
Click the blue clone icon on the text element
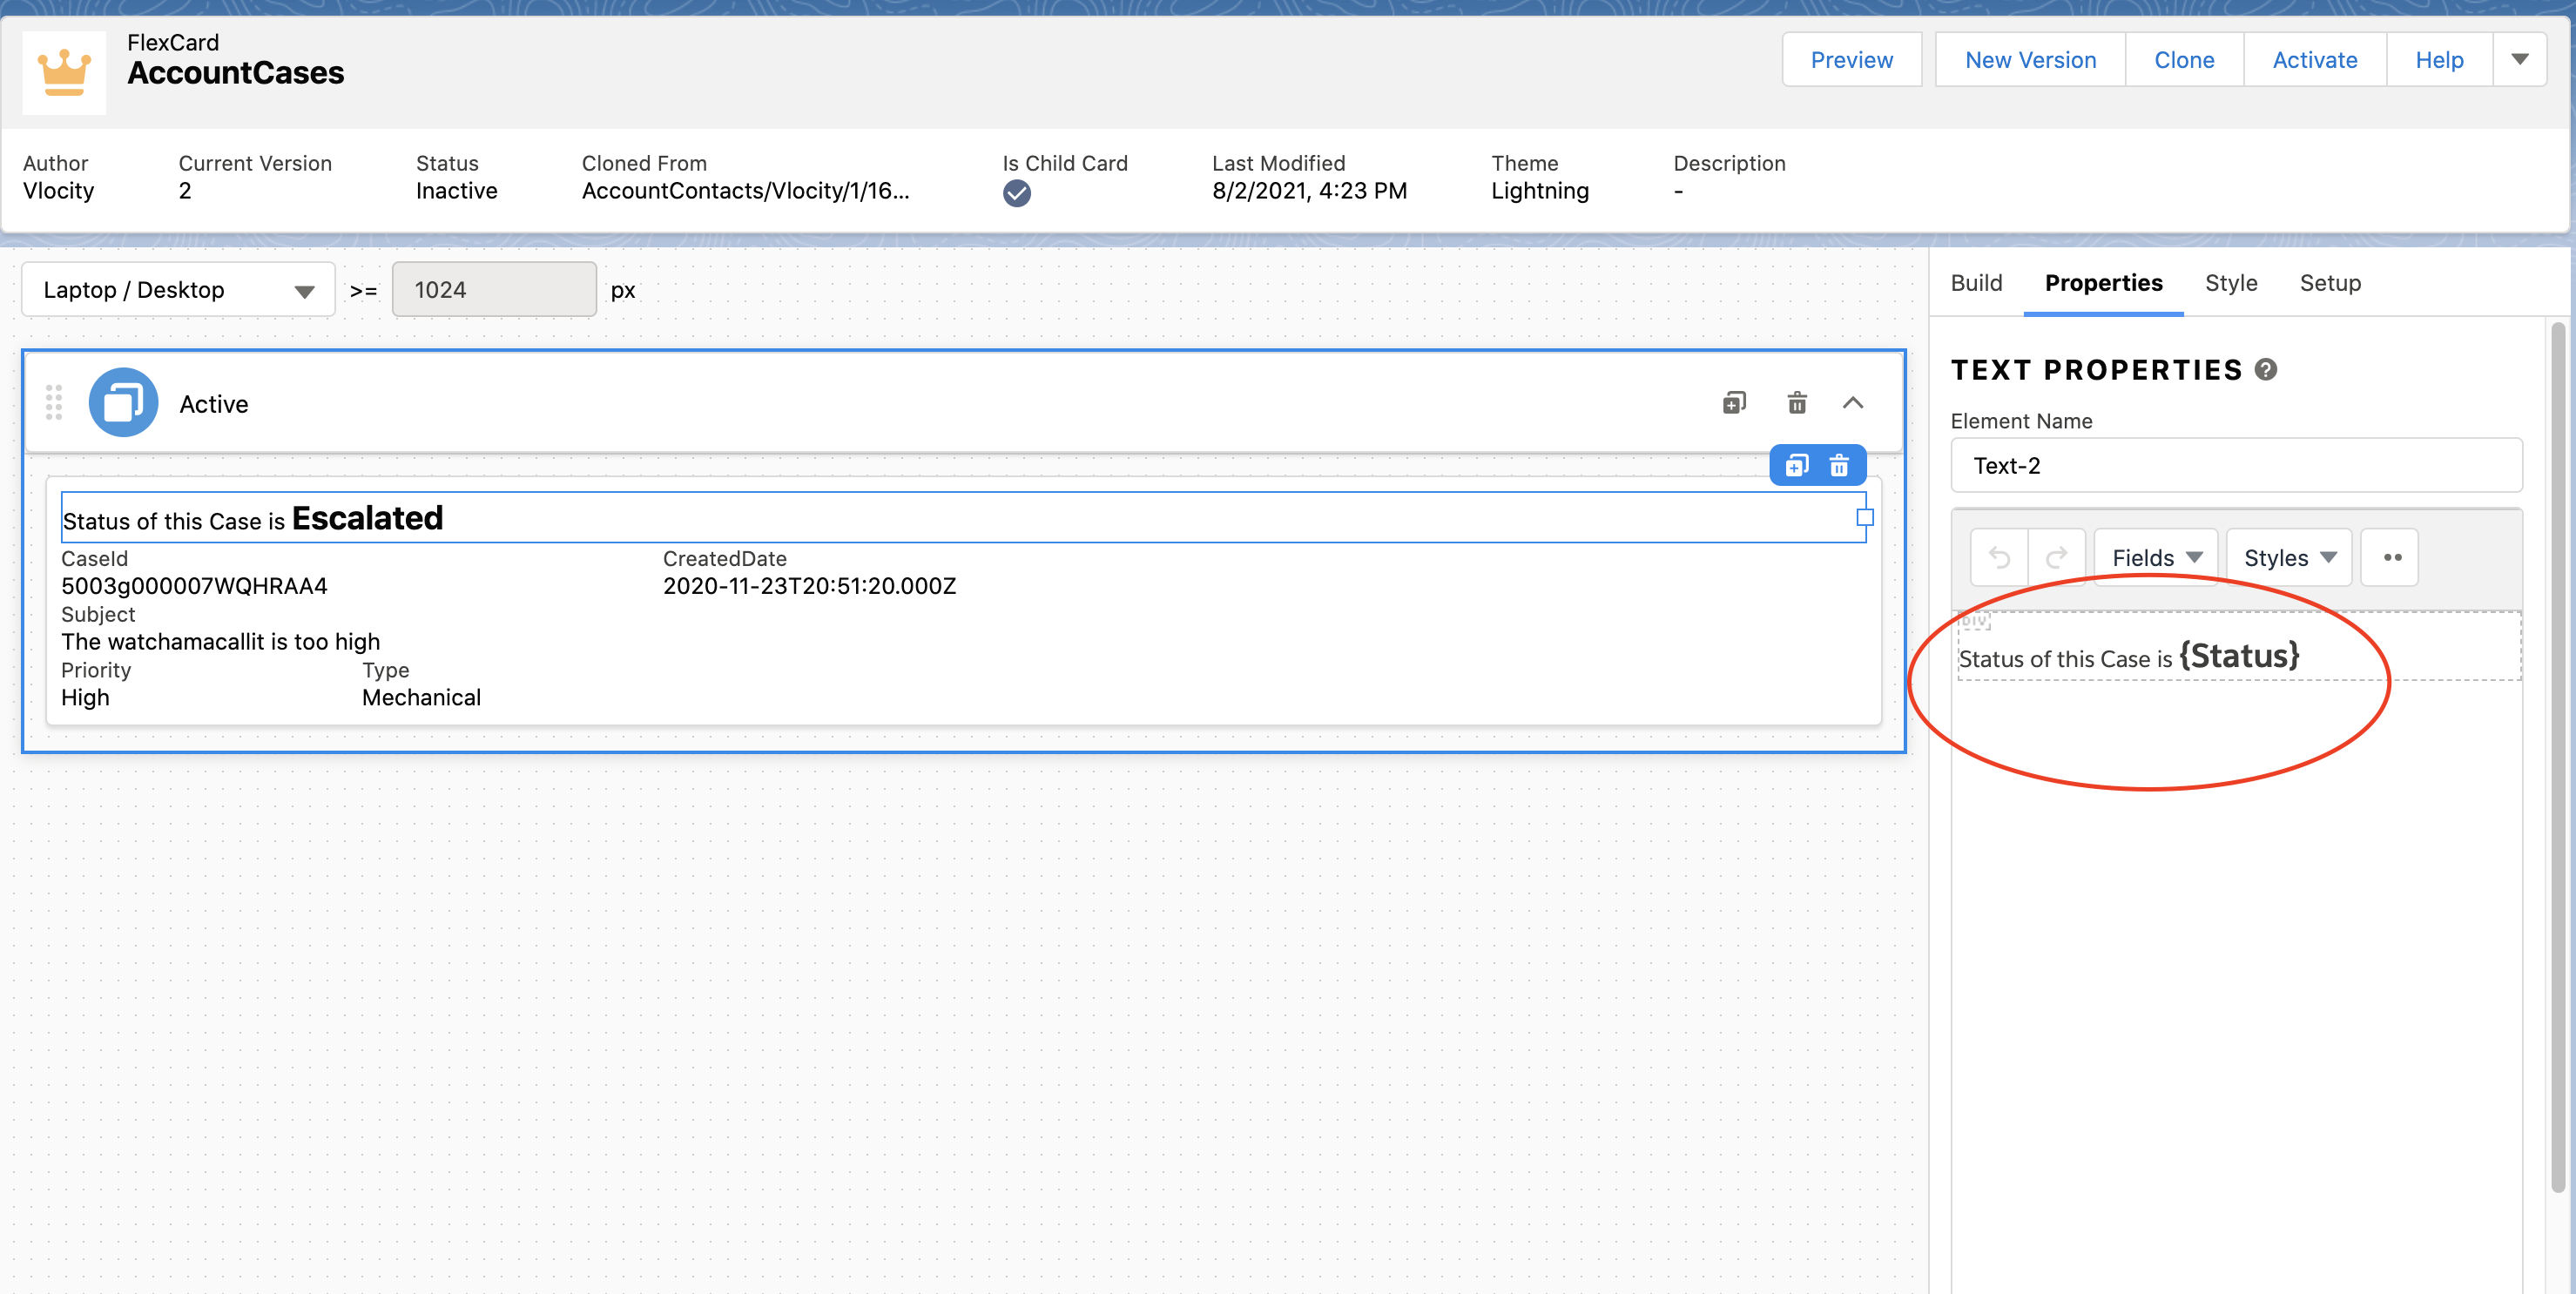click(1797, 466)
